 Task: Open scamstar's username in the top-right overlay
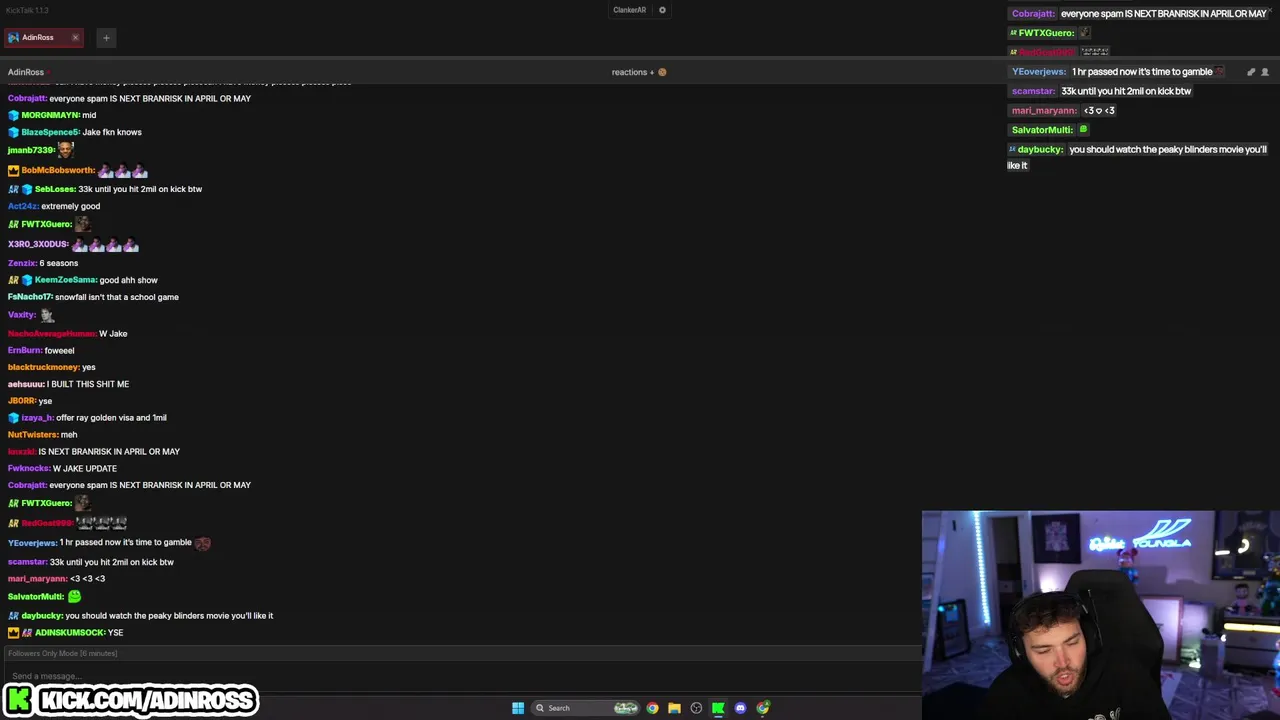(x=1033, y=91)
